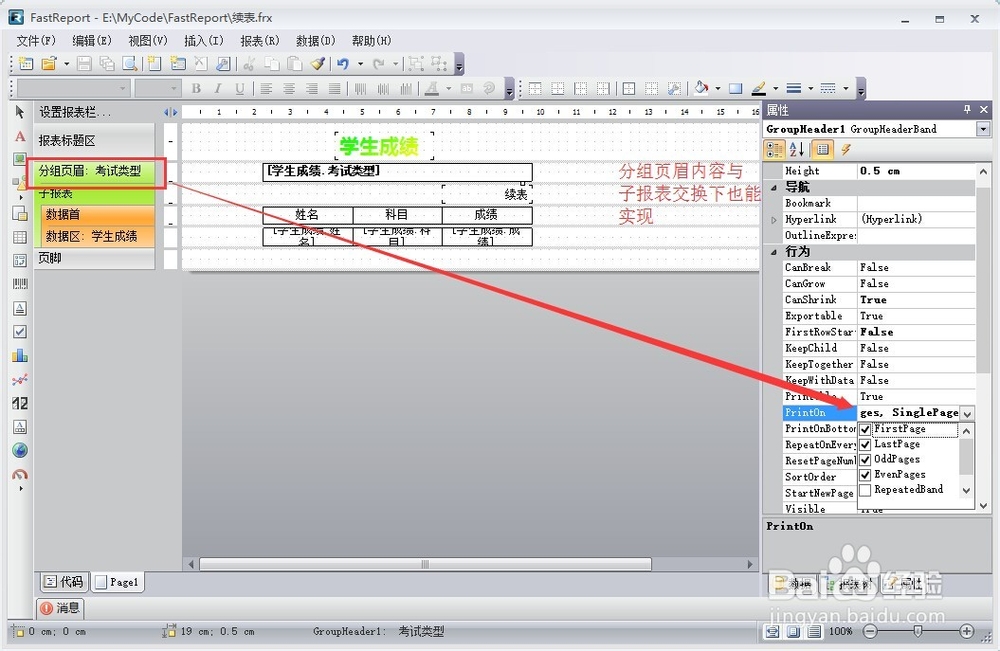Open the undo history dropdown arrow

[360, 64]
